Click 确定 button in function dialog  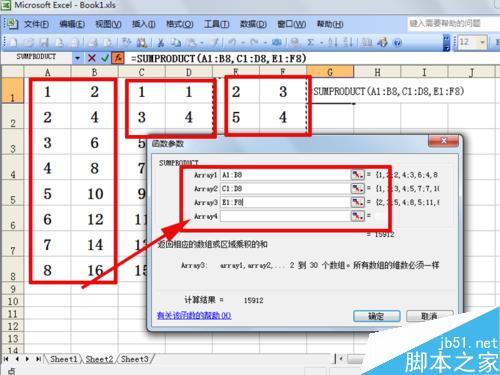[x=377, y=316]
